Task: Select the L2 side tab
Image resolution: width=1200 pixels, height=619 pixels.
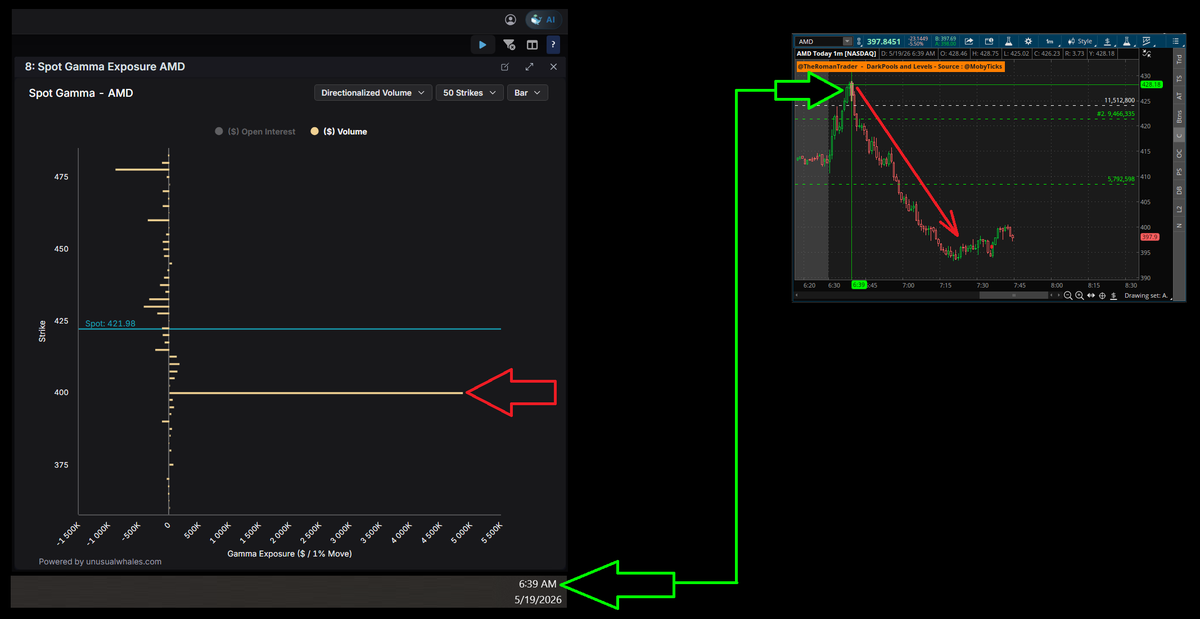Action: tap(1179, 208)
